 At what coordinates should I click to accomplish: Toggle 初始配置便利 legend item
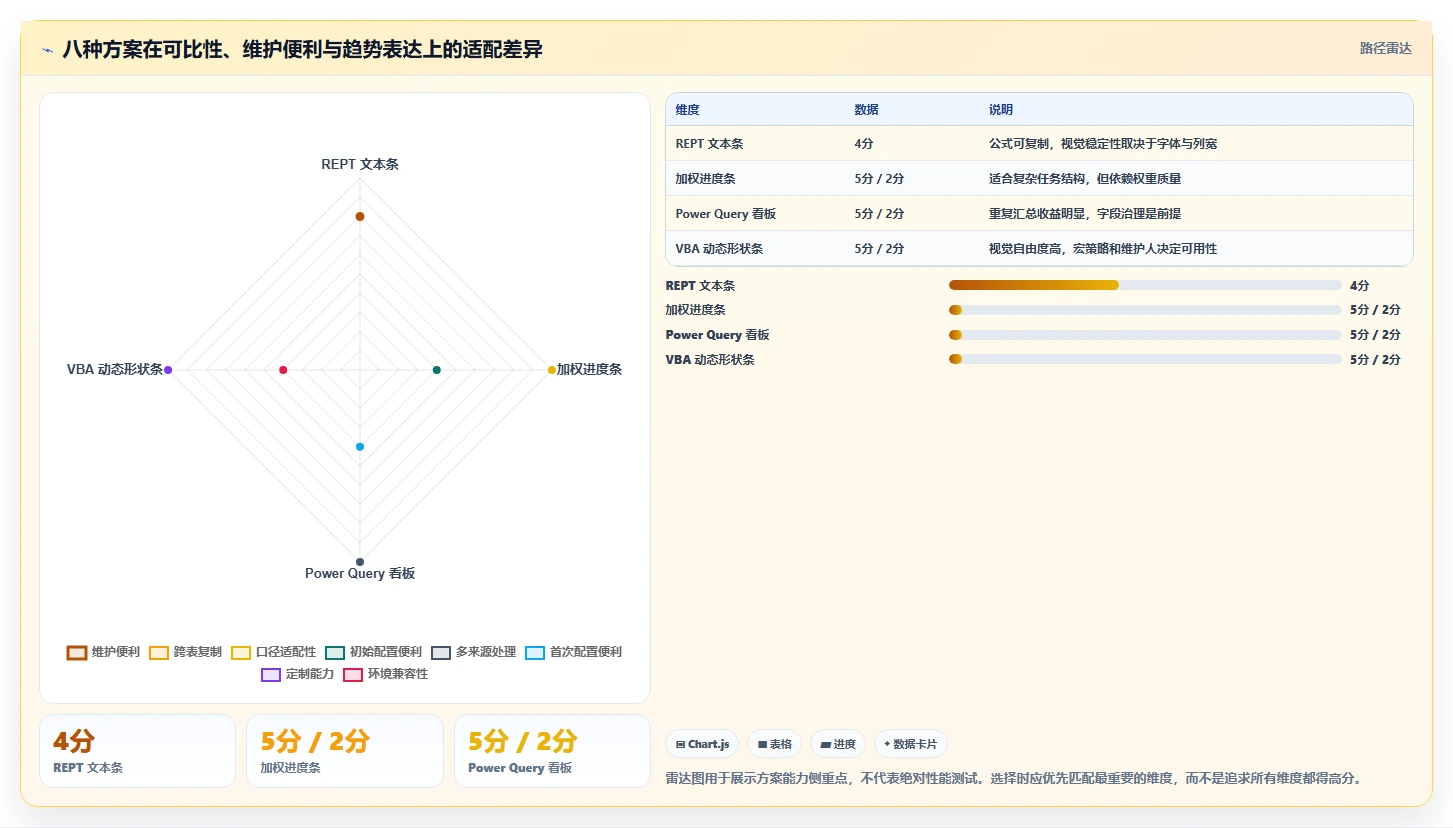(x=374, y=652)
